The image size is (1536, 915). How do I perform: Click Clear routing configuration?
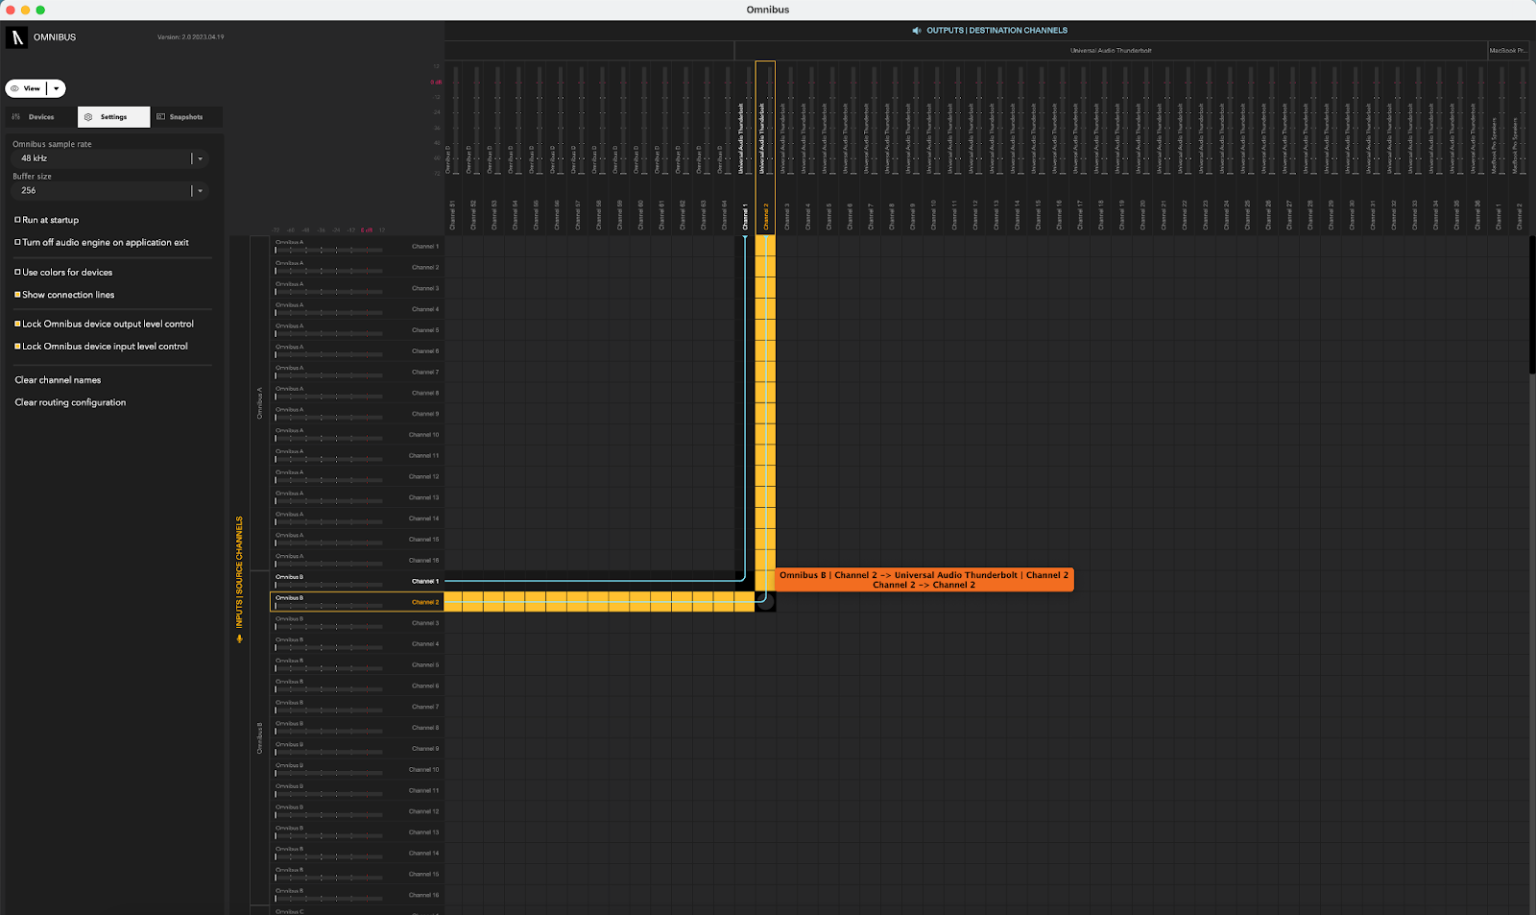pyautogui.click(x=70, y=402)
